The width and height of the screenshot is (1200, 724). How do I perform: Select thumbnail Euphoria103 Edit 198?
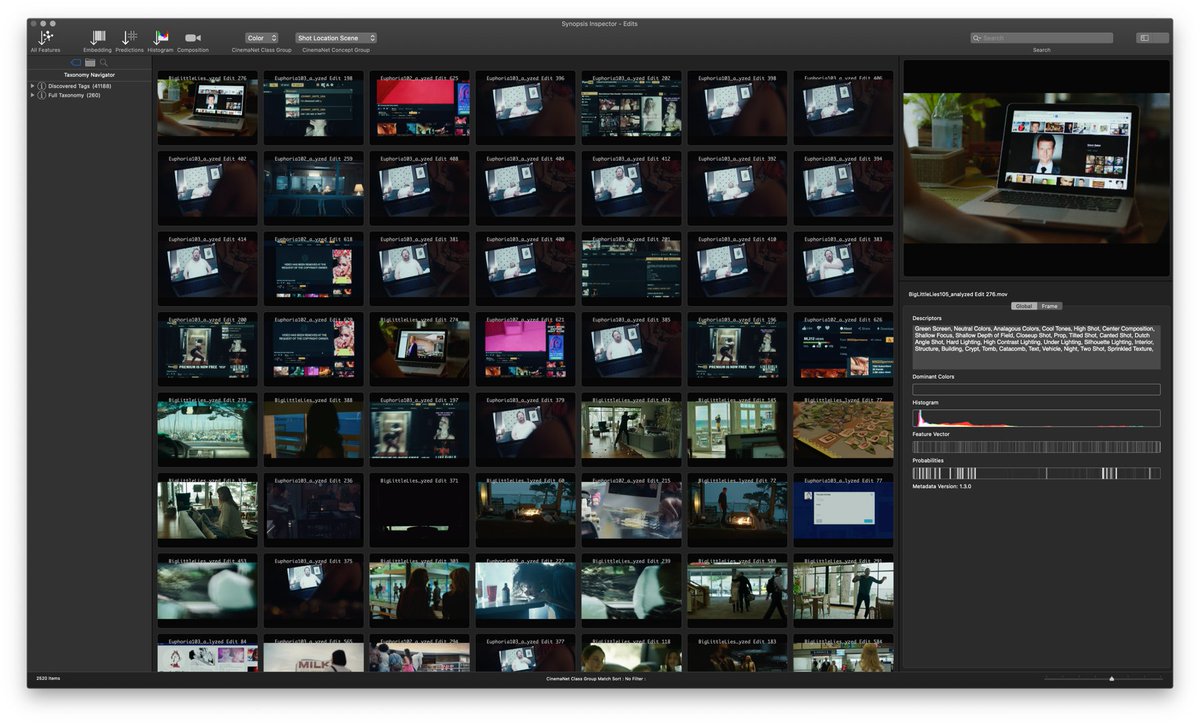point(313,108)
